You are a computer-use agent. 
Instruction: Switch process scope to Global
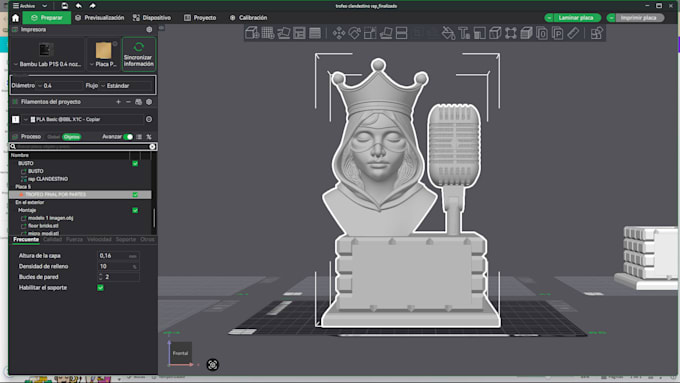point(54,137)
